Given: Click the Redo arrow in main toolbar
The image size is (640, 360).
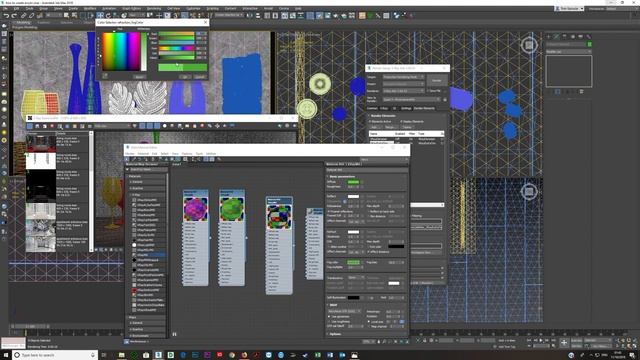Looking at the screenshot, I should click(14, 16).
